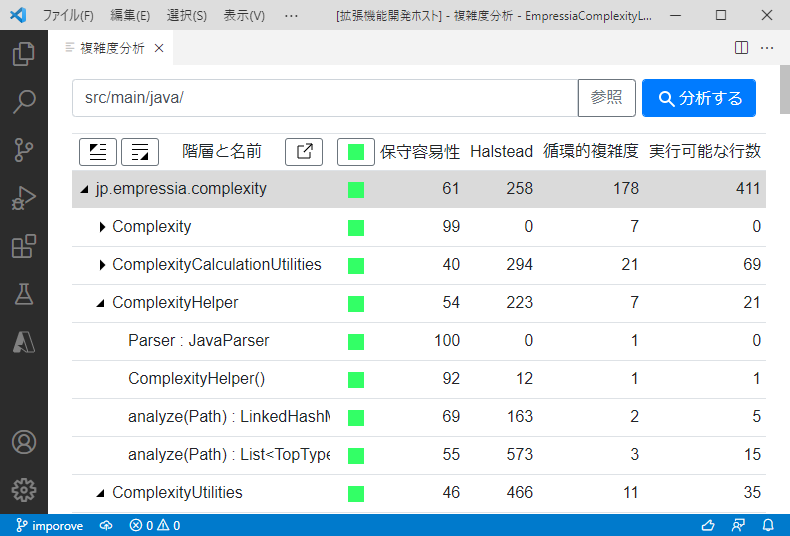Click the vertical scrollbar thumb
The height and width of the screenshot is (536, 790).
[784, 90]
